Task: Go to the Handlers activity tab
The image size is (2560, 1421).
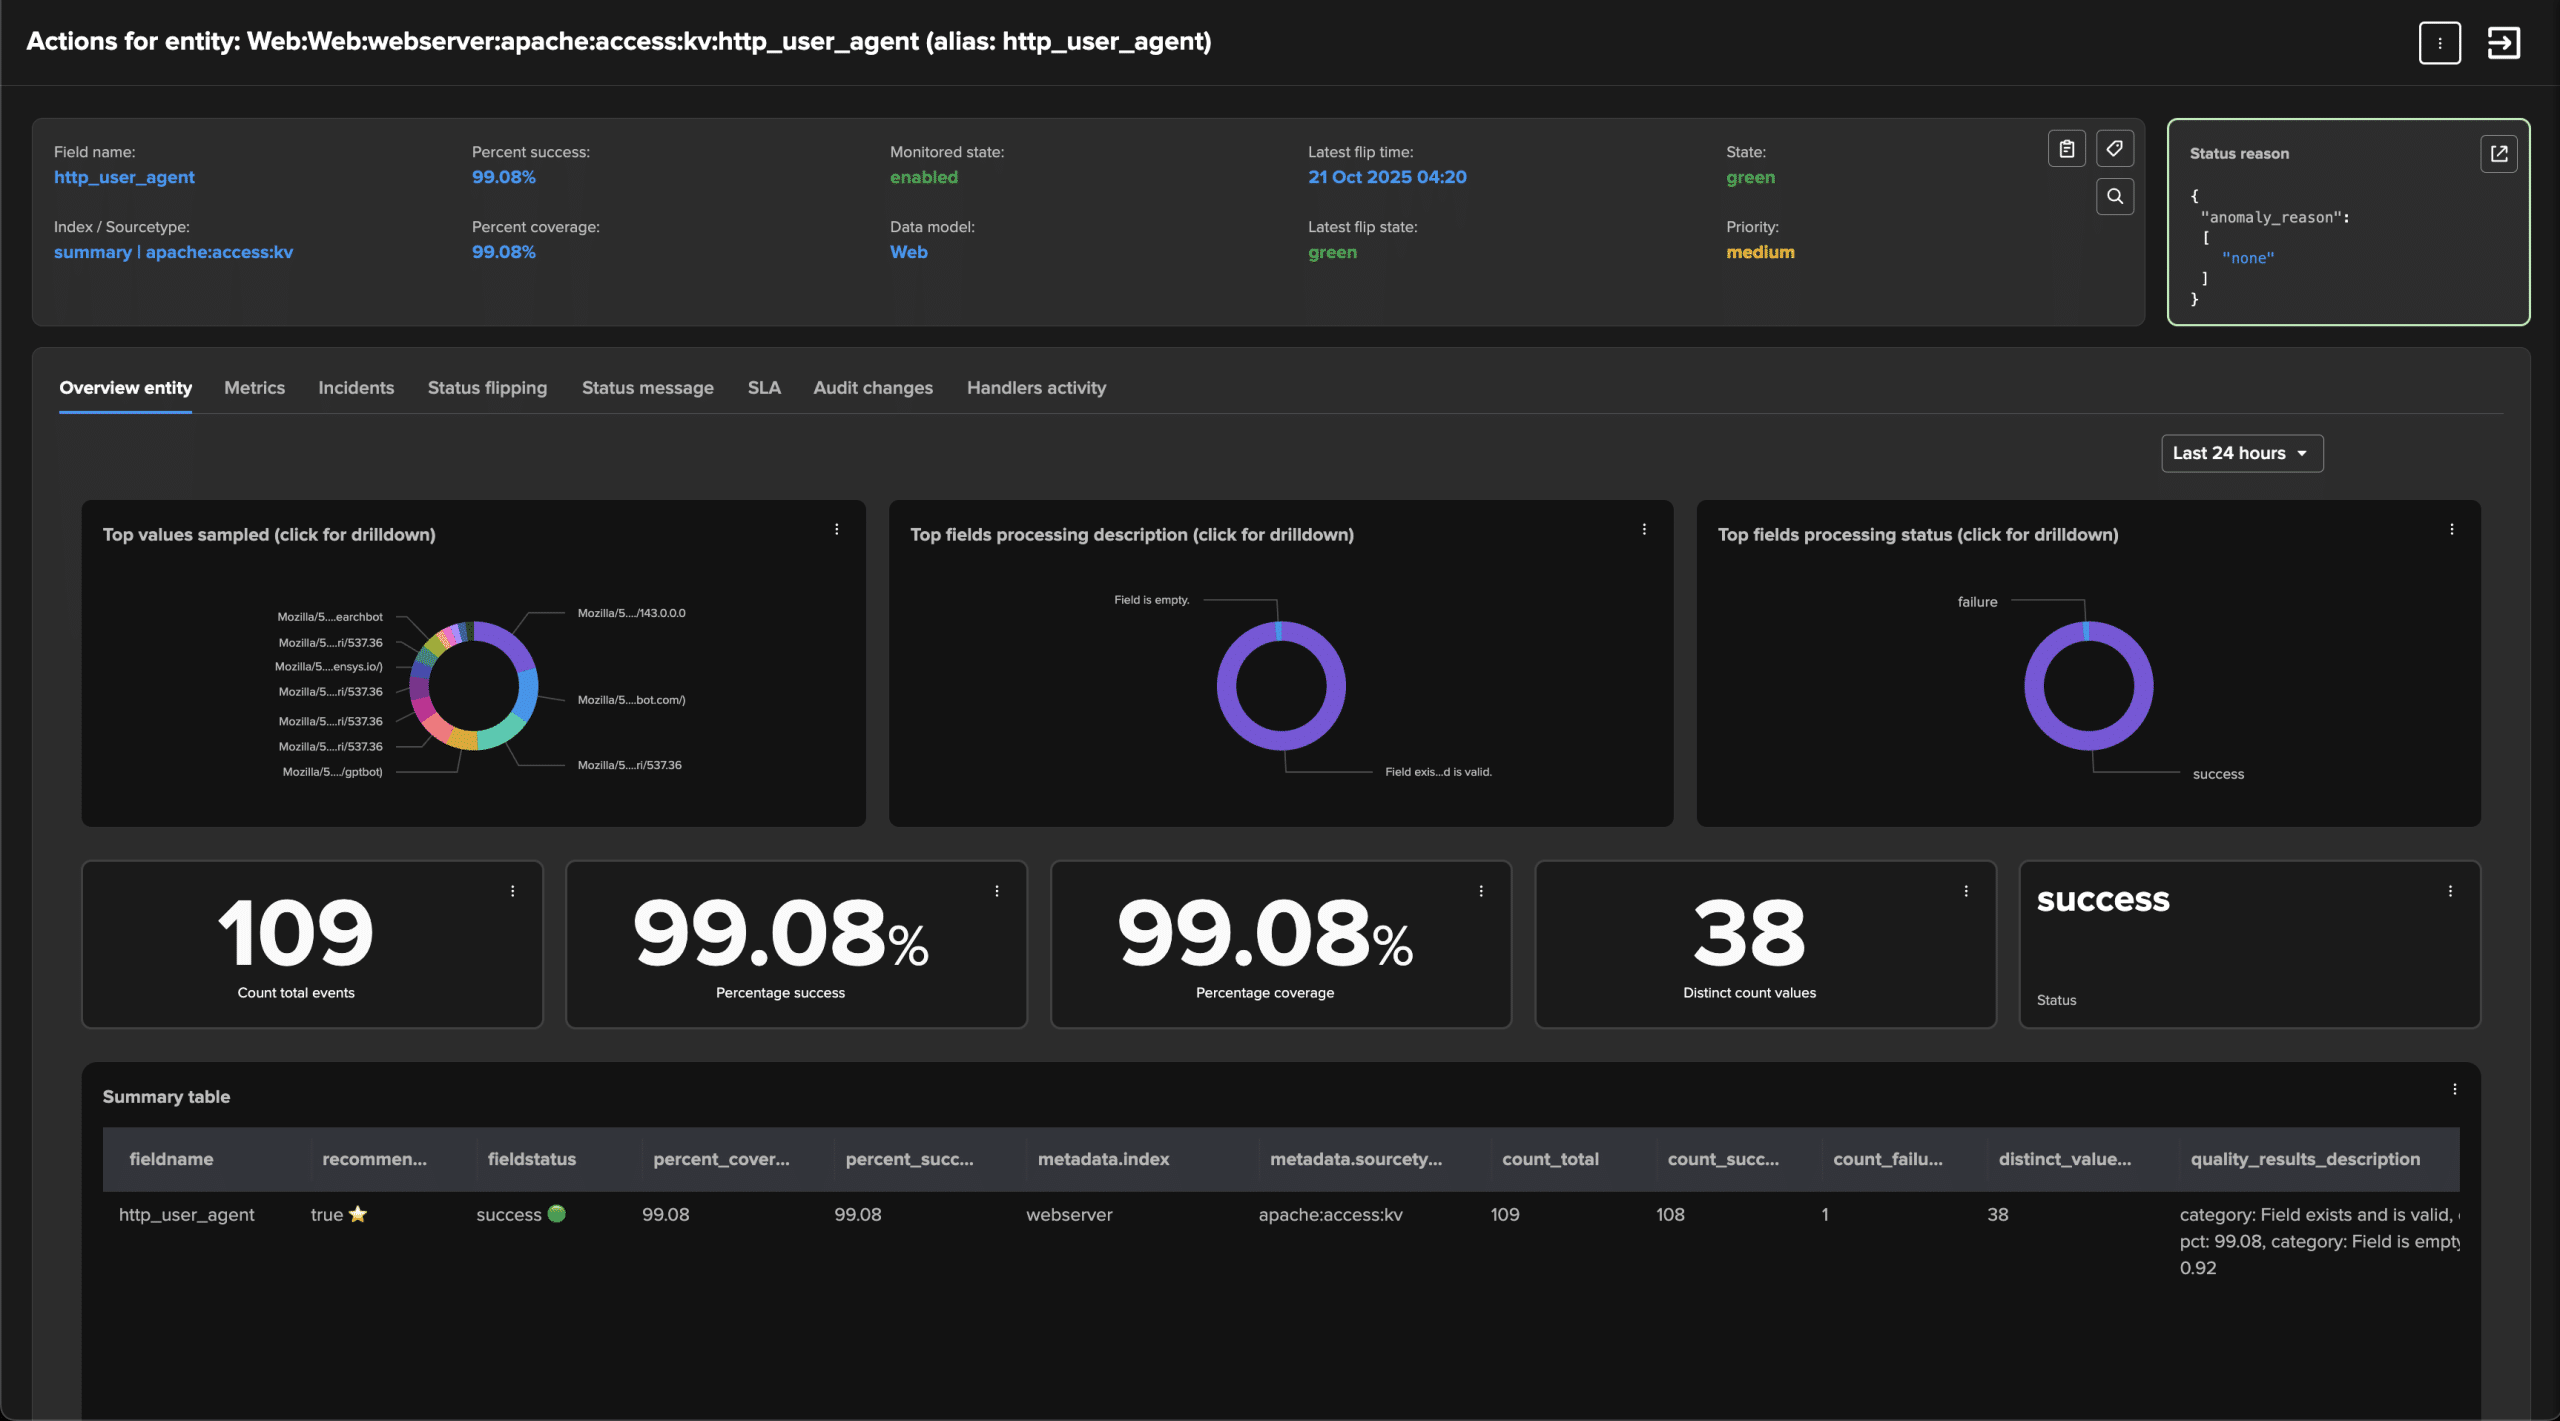Action: tap(1036, 388)
